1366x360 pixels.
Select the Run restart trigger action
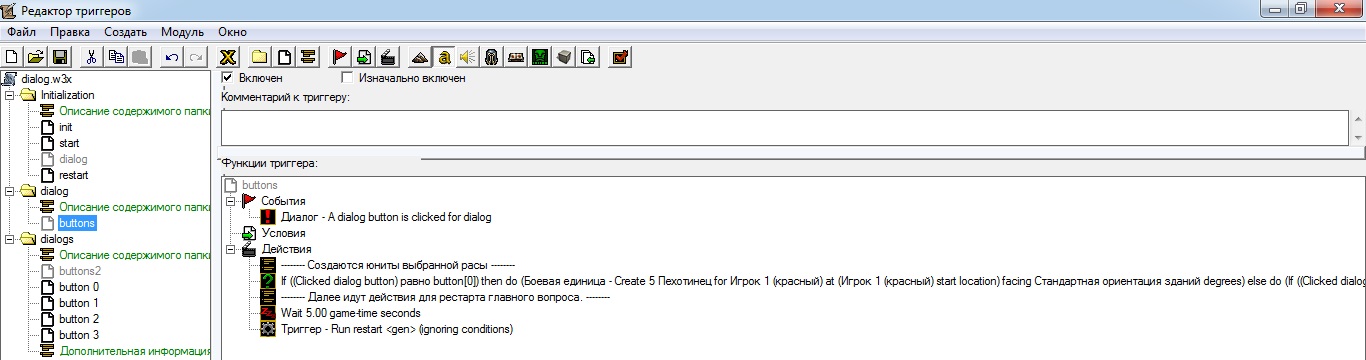coord(396,329)
